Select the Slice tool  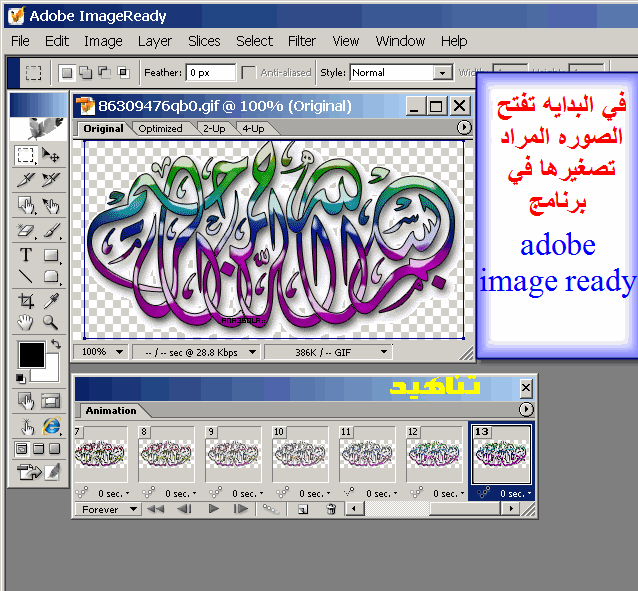26,179
